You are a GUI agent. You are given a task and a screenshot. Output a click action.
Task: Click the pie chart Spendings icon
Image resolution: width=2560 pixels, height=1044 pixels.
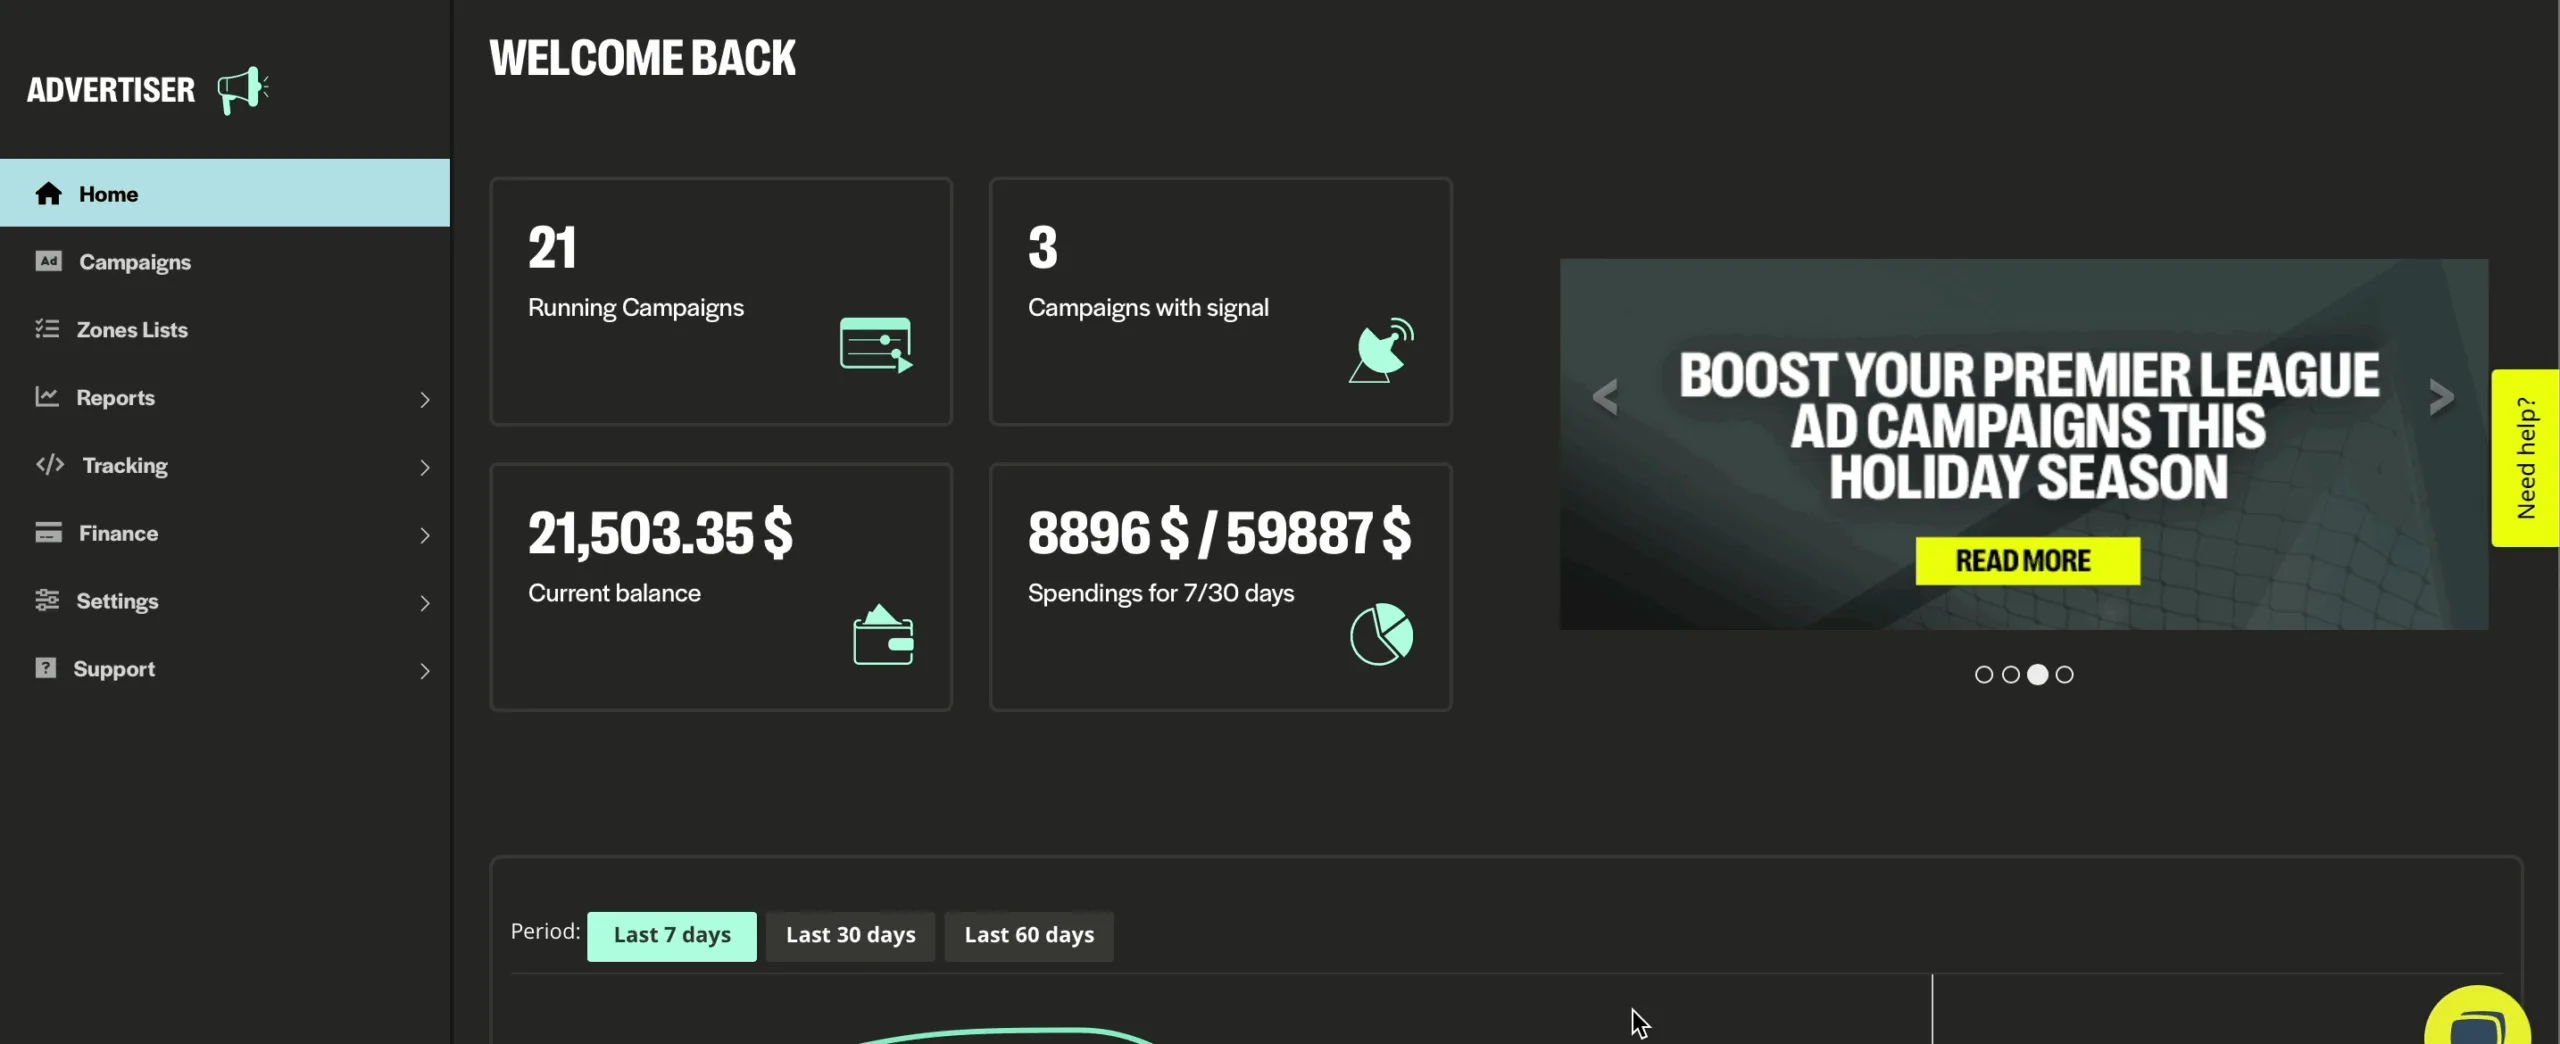[x=1381, y=634]
